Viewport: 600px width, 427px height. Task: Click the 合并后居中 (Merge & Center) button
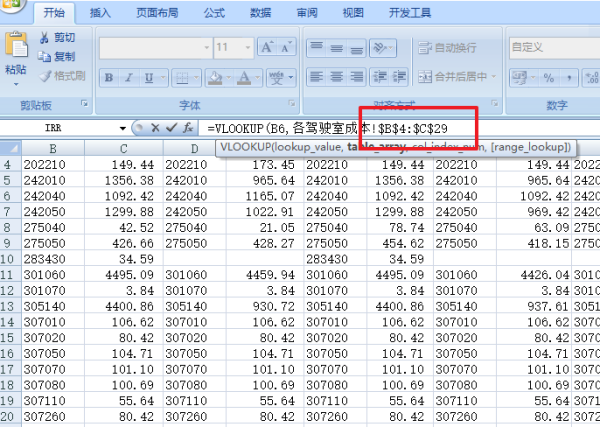453,76
